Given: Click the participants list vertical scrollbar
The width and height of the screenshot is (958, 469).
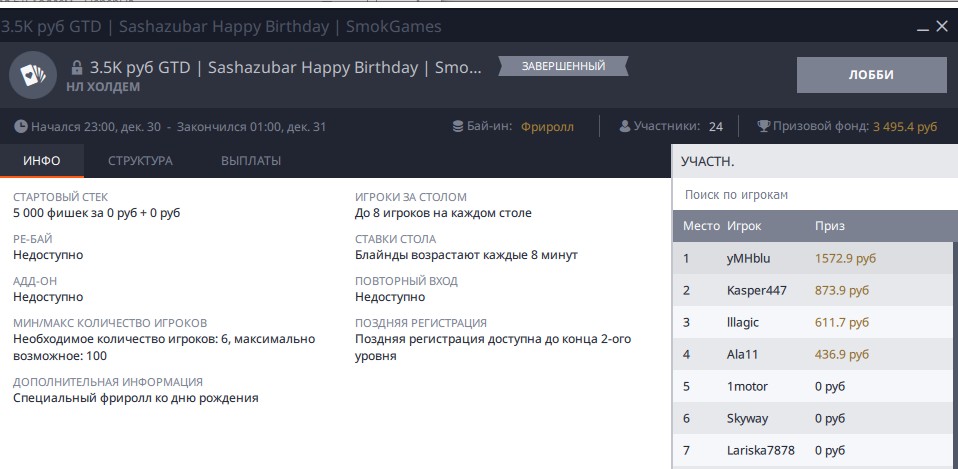Looking at the screenshot, I should tap(954, 354).
